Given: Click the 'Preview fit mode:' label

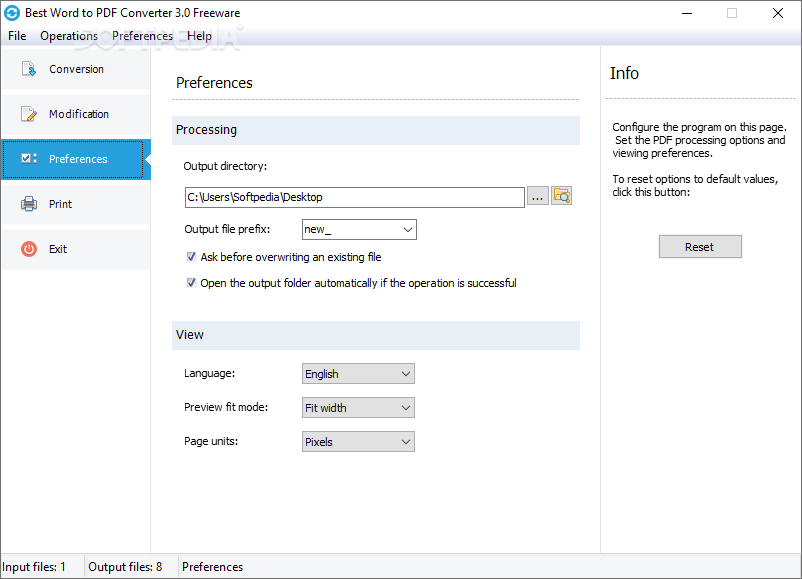Looking at the screenshot, I should pyautogui.click(x=226, y=407).
